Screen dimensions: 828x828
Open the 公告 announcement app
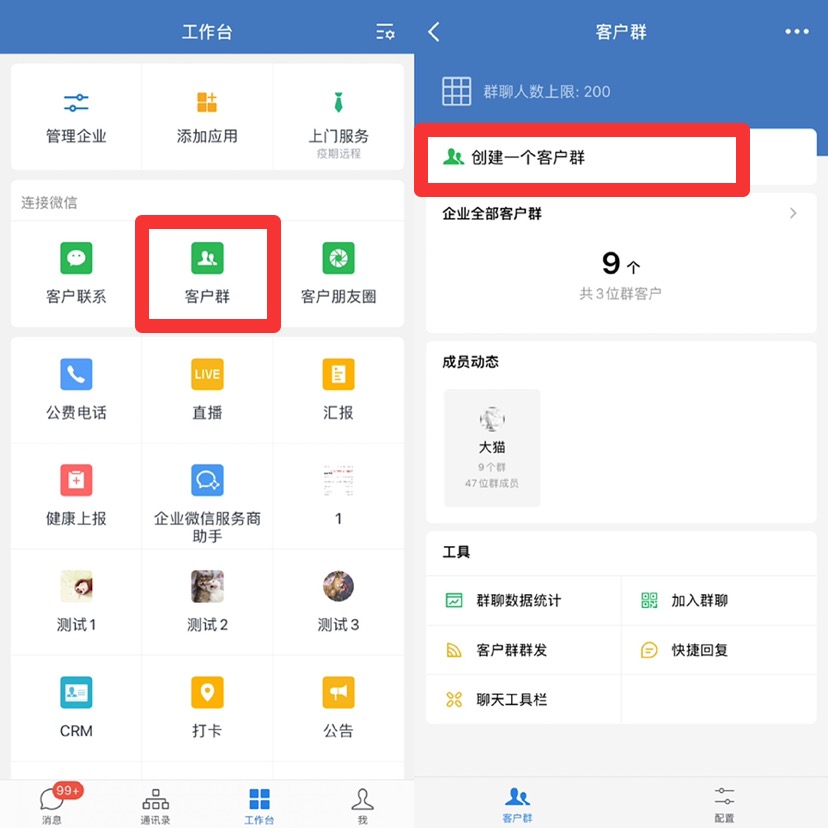click(x=338, y=693)
